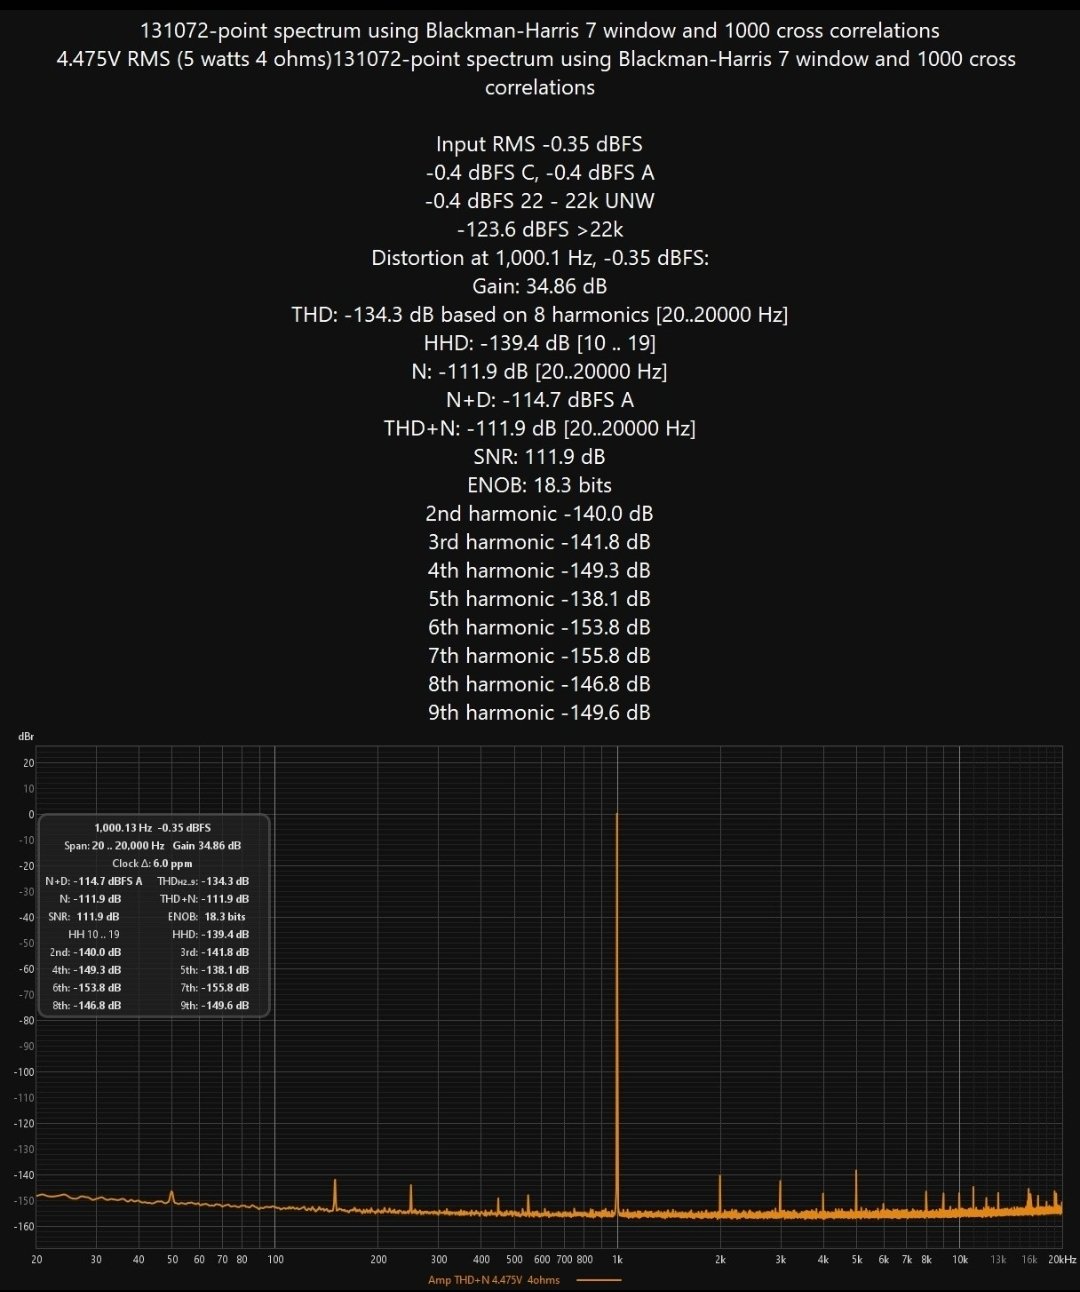Click the 150 Hz spur on the trace
Viewport: 1080px width, 1292px height.
(335, 1194)
